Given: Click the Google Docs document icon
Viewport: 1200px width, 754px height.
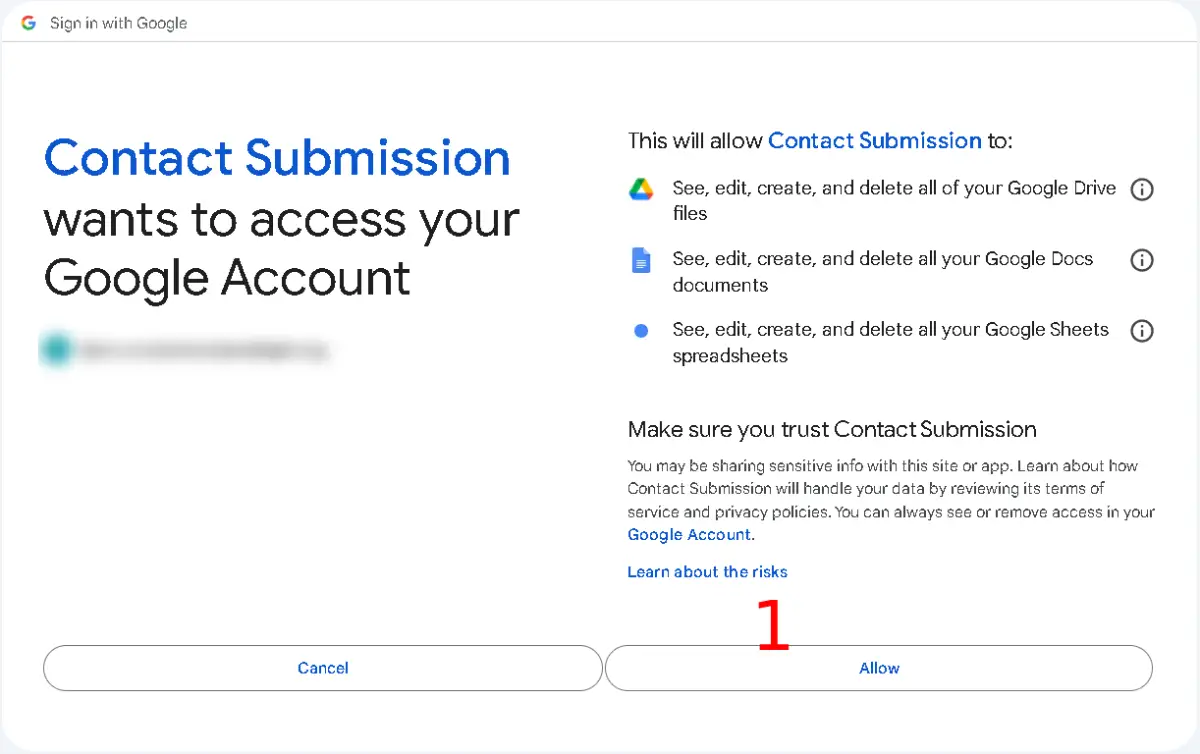Looking at the screenshot, I should pos(641,261).
